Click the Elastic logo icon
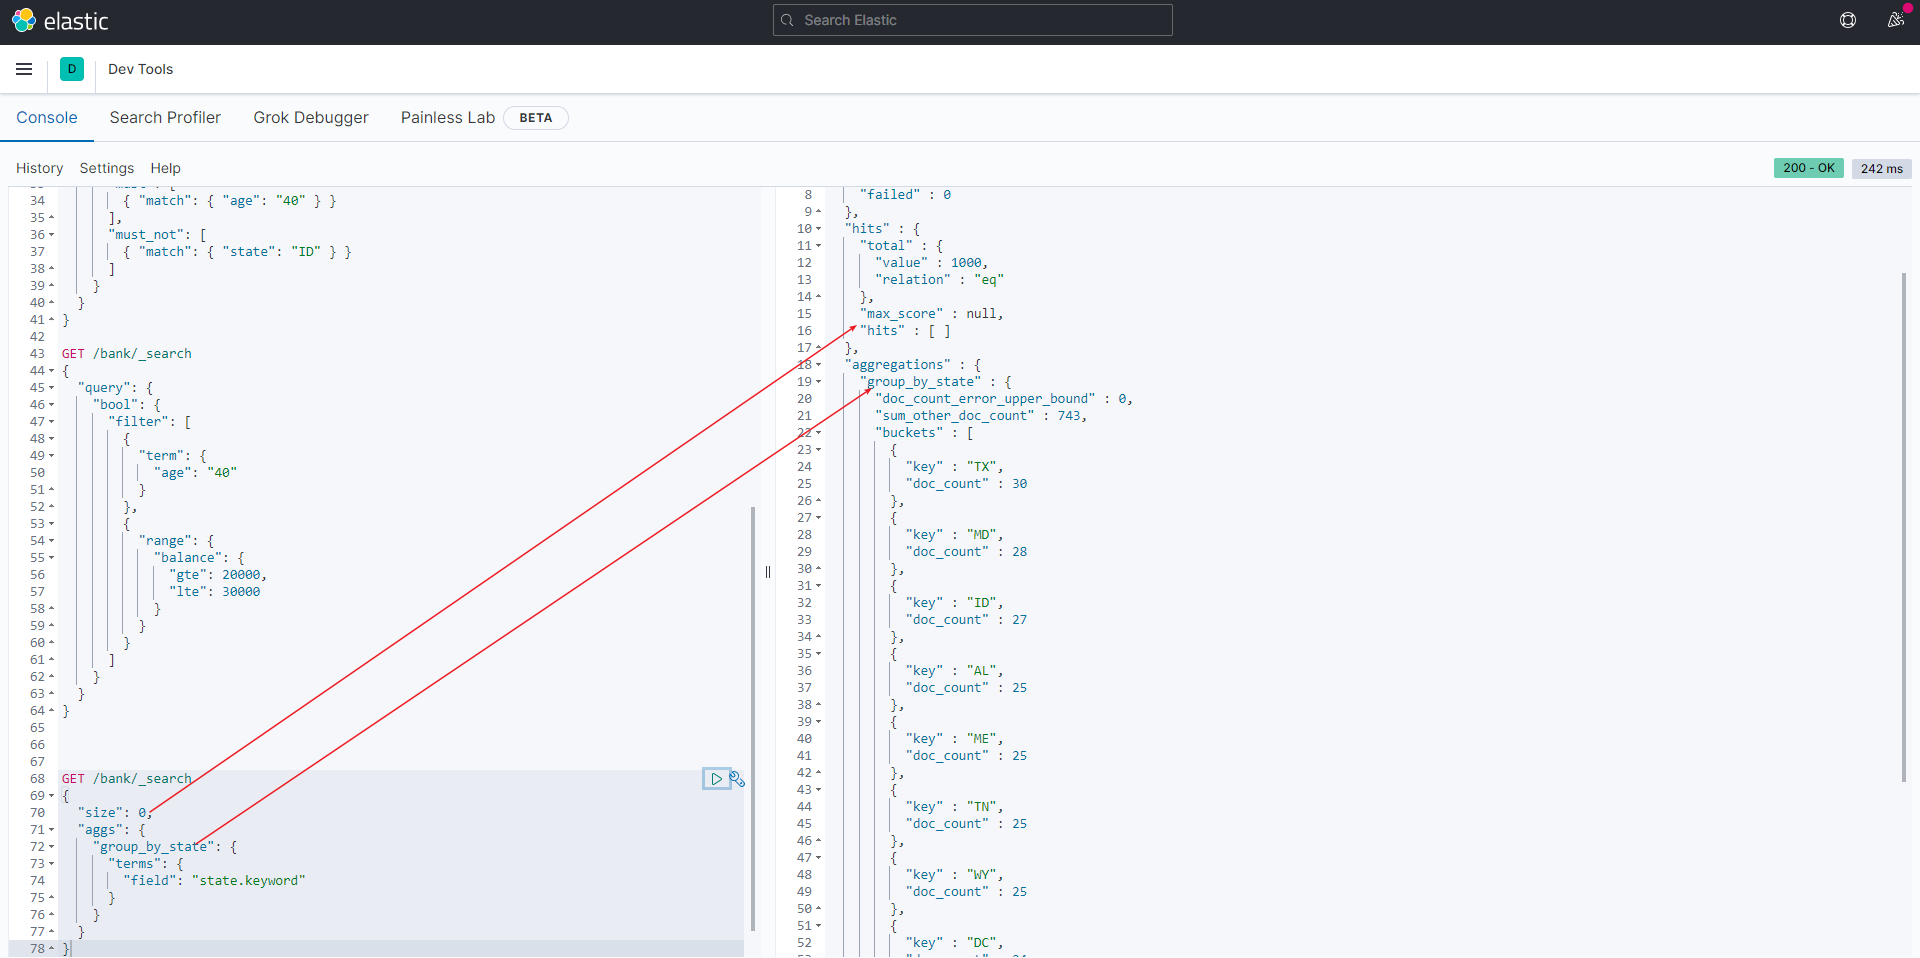The height and width of the screenshot is (958, 1920). point(24,20)
